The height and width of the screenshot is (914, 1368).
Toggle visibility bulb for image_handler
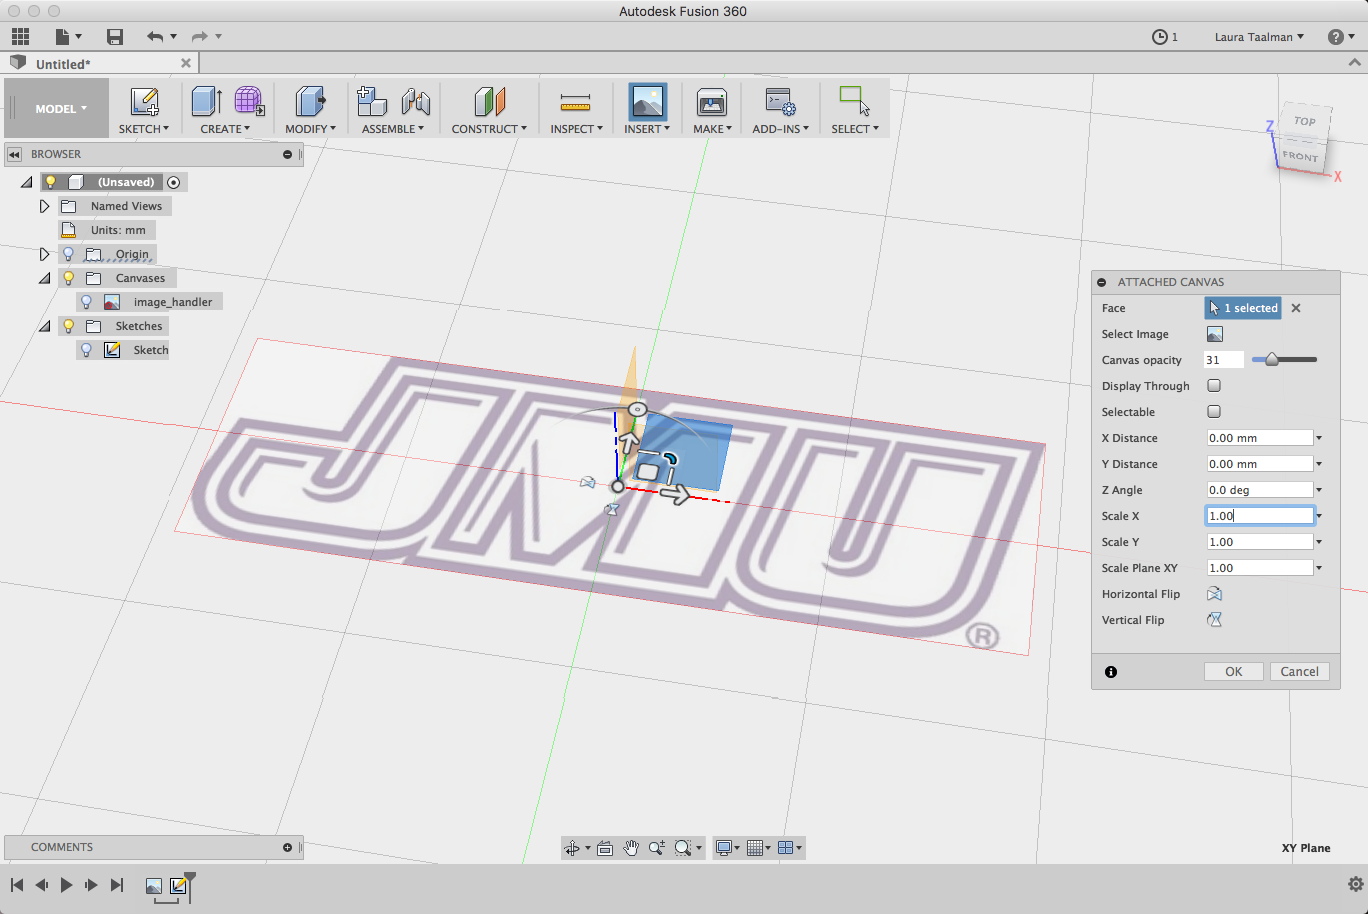point(86,302)
